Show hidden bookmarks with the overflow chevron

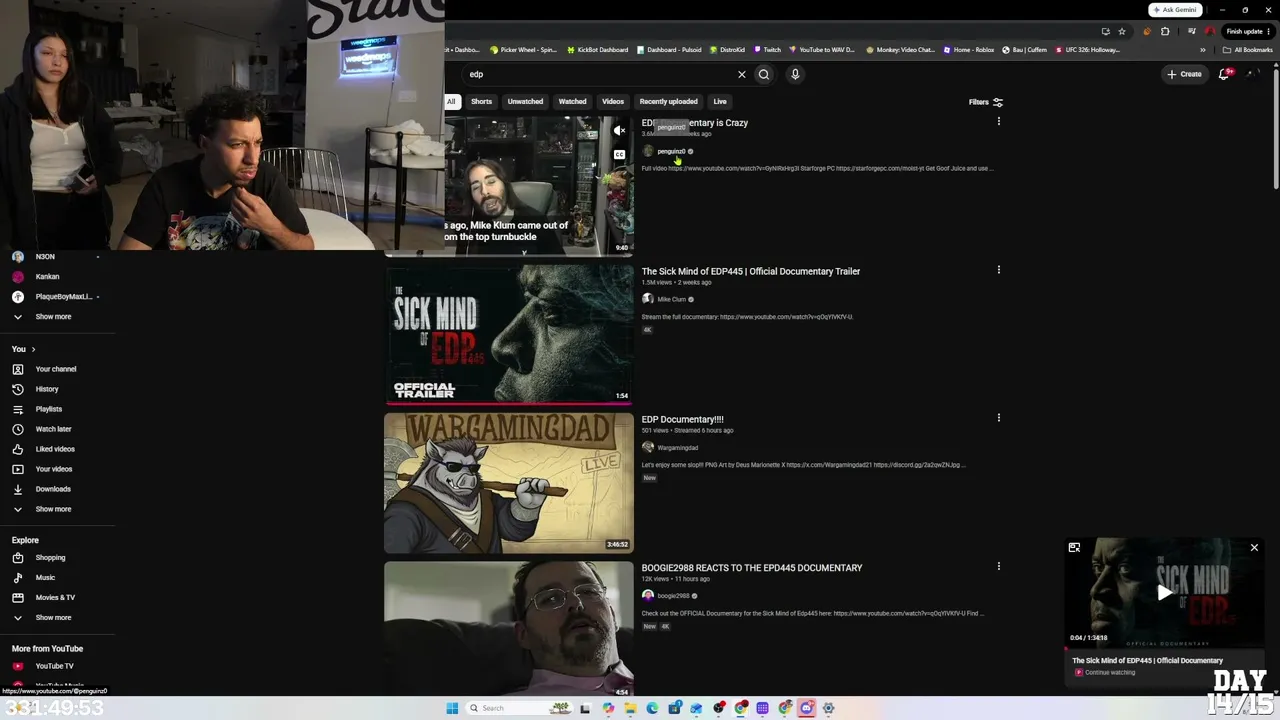[x=1203, y=50]
